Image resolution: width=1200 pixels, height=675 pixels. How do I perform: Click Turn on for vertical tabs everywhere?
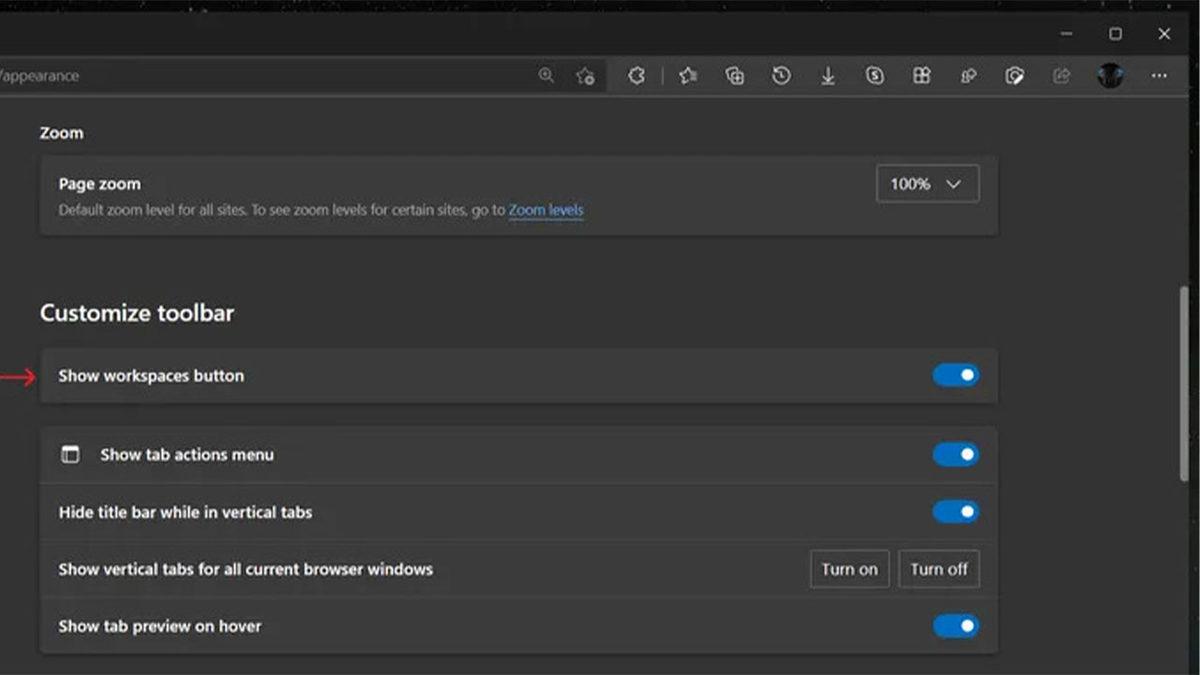tap(849, 568)
